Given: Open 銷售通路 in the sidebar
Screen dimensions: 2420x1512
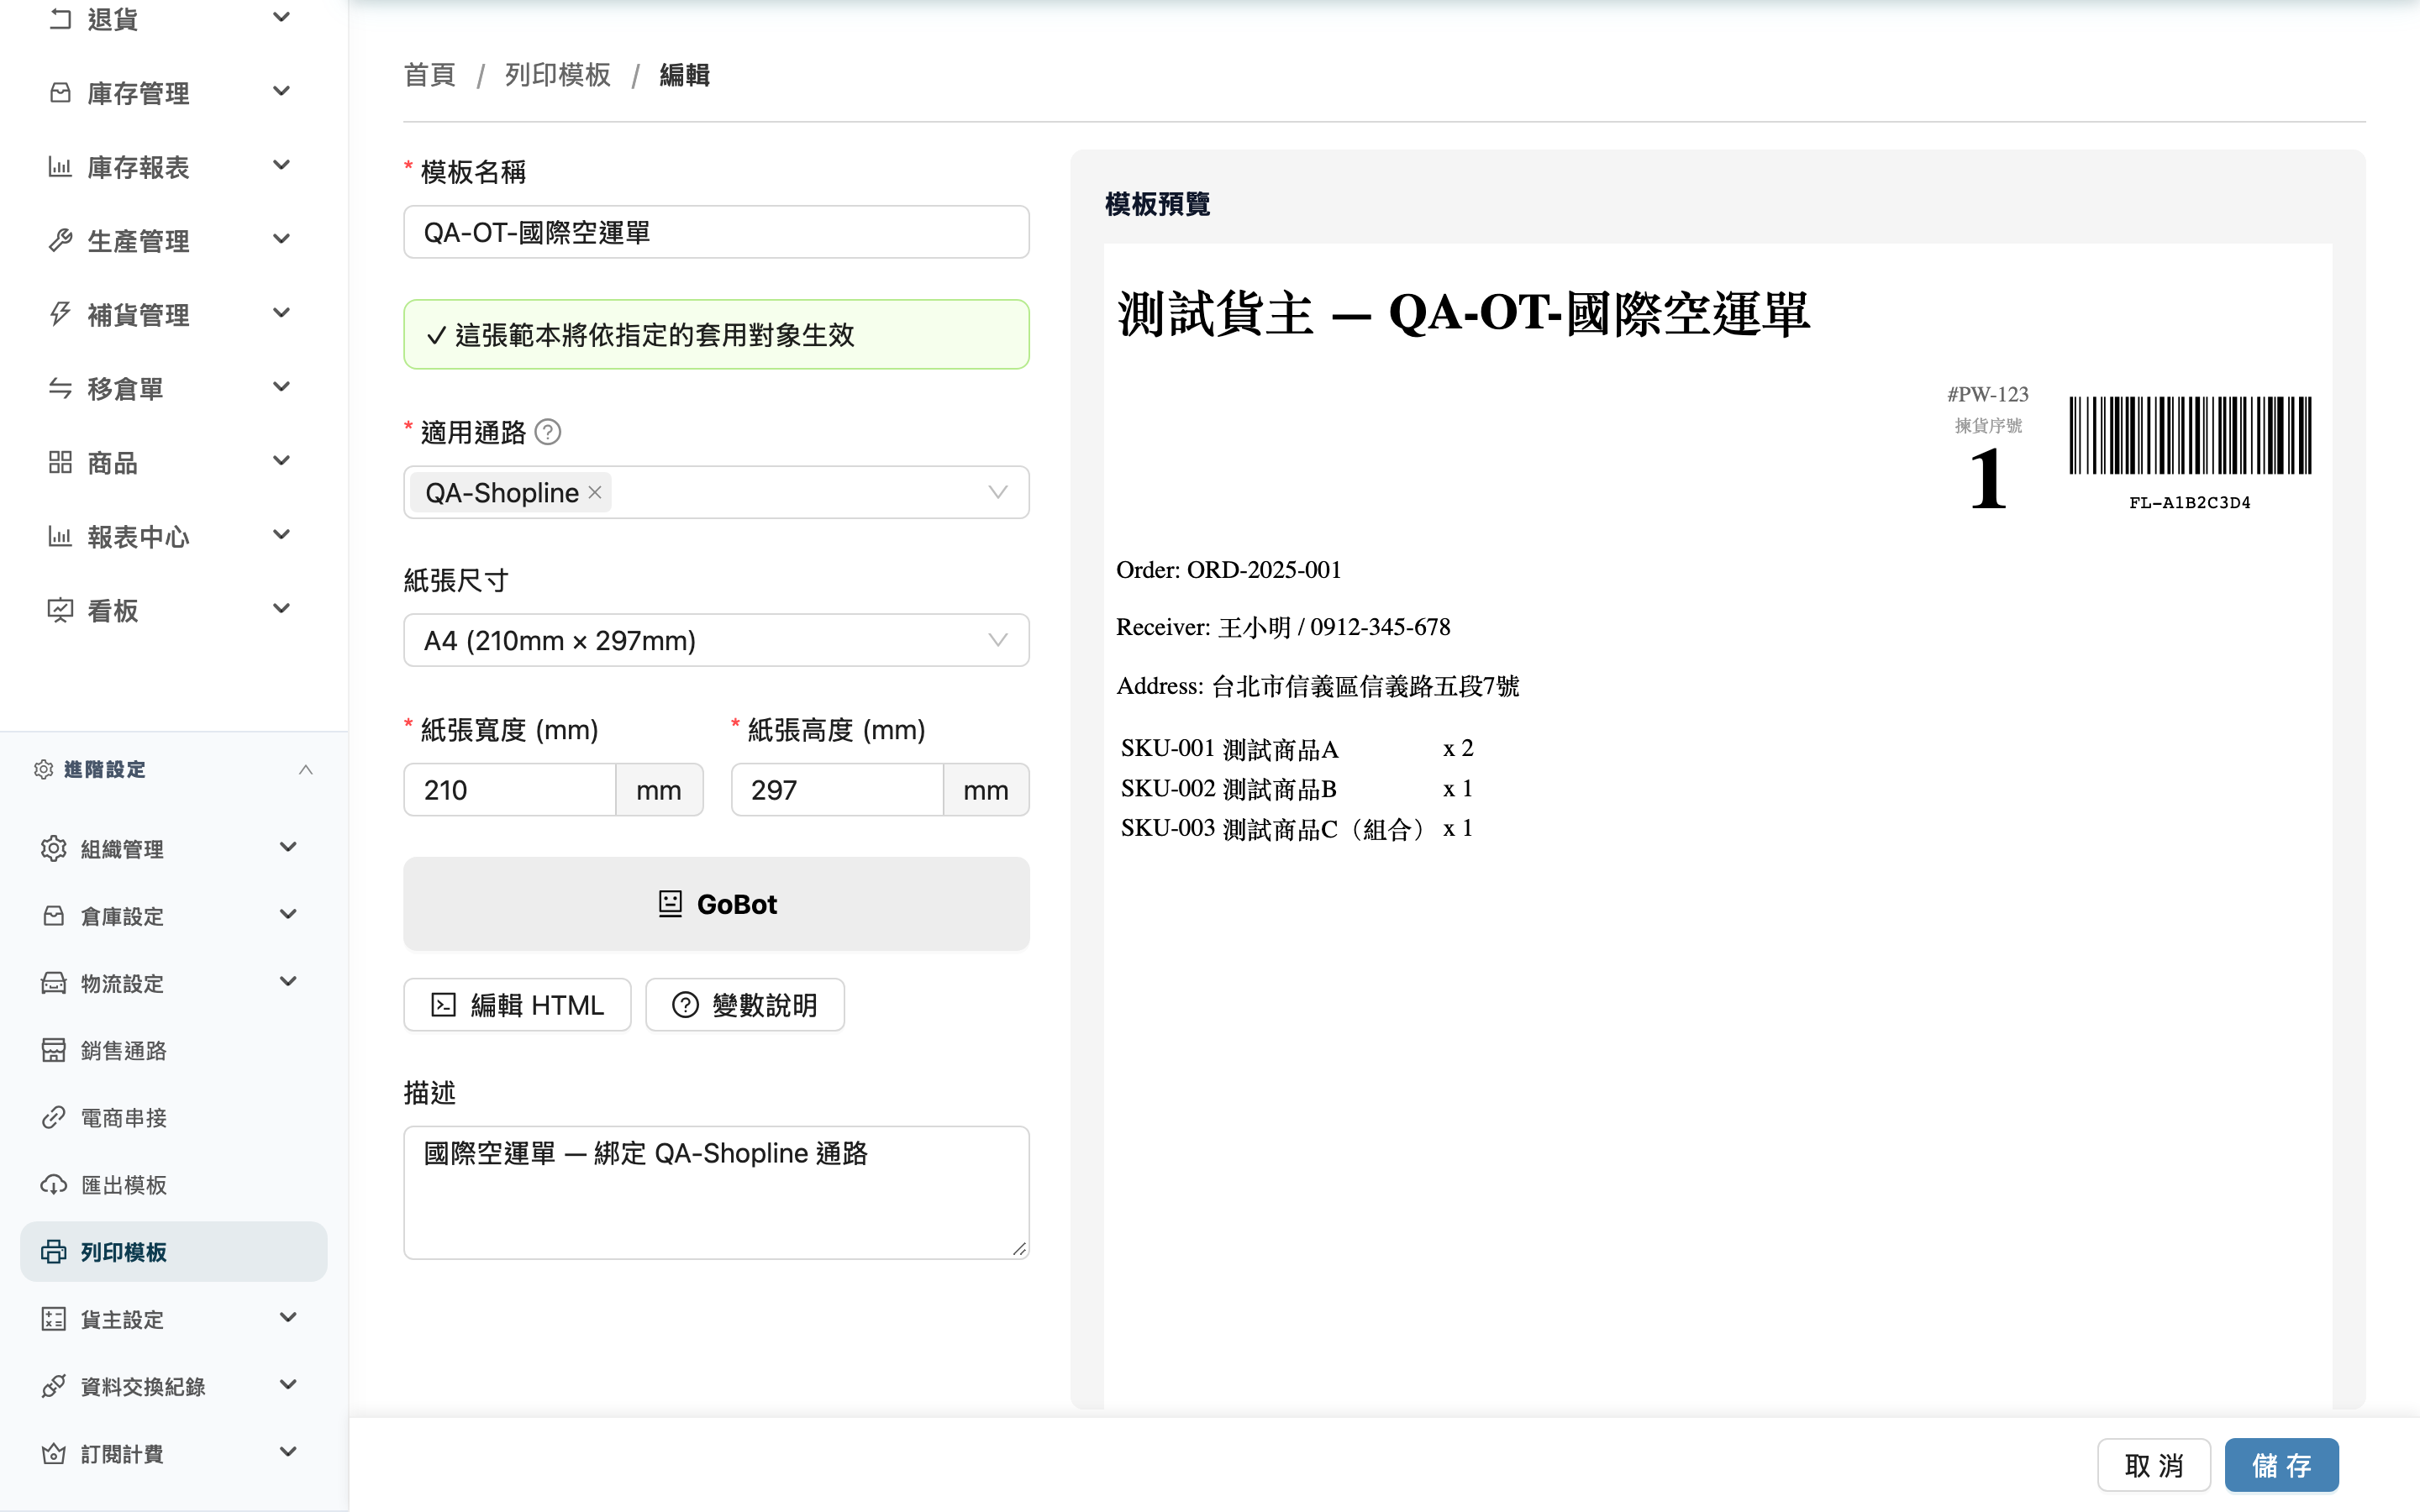Looking at the screenshot, I should click(174, 1050).
